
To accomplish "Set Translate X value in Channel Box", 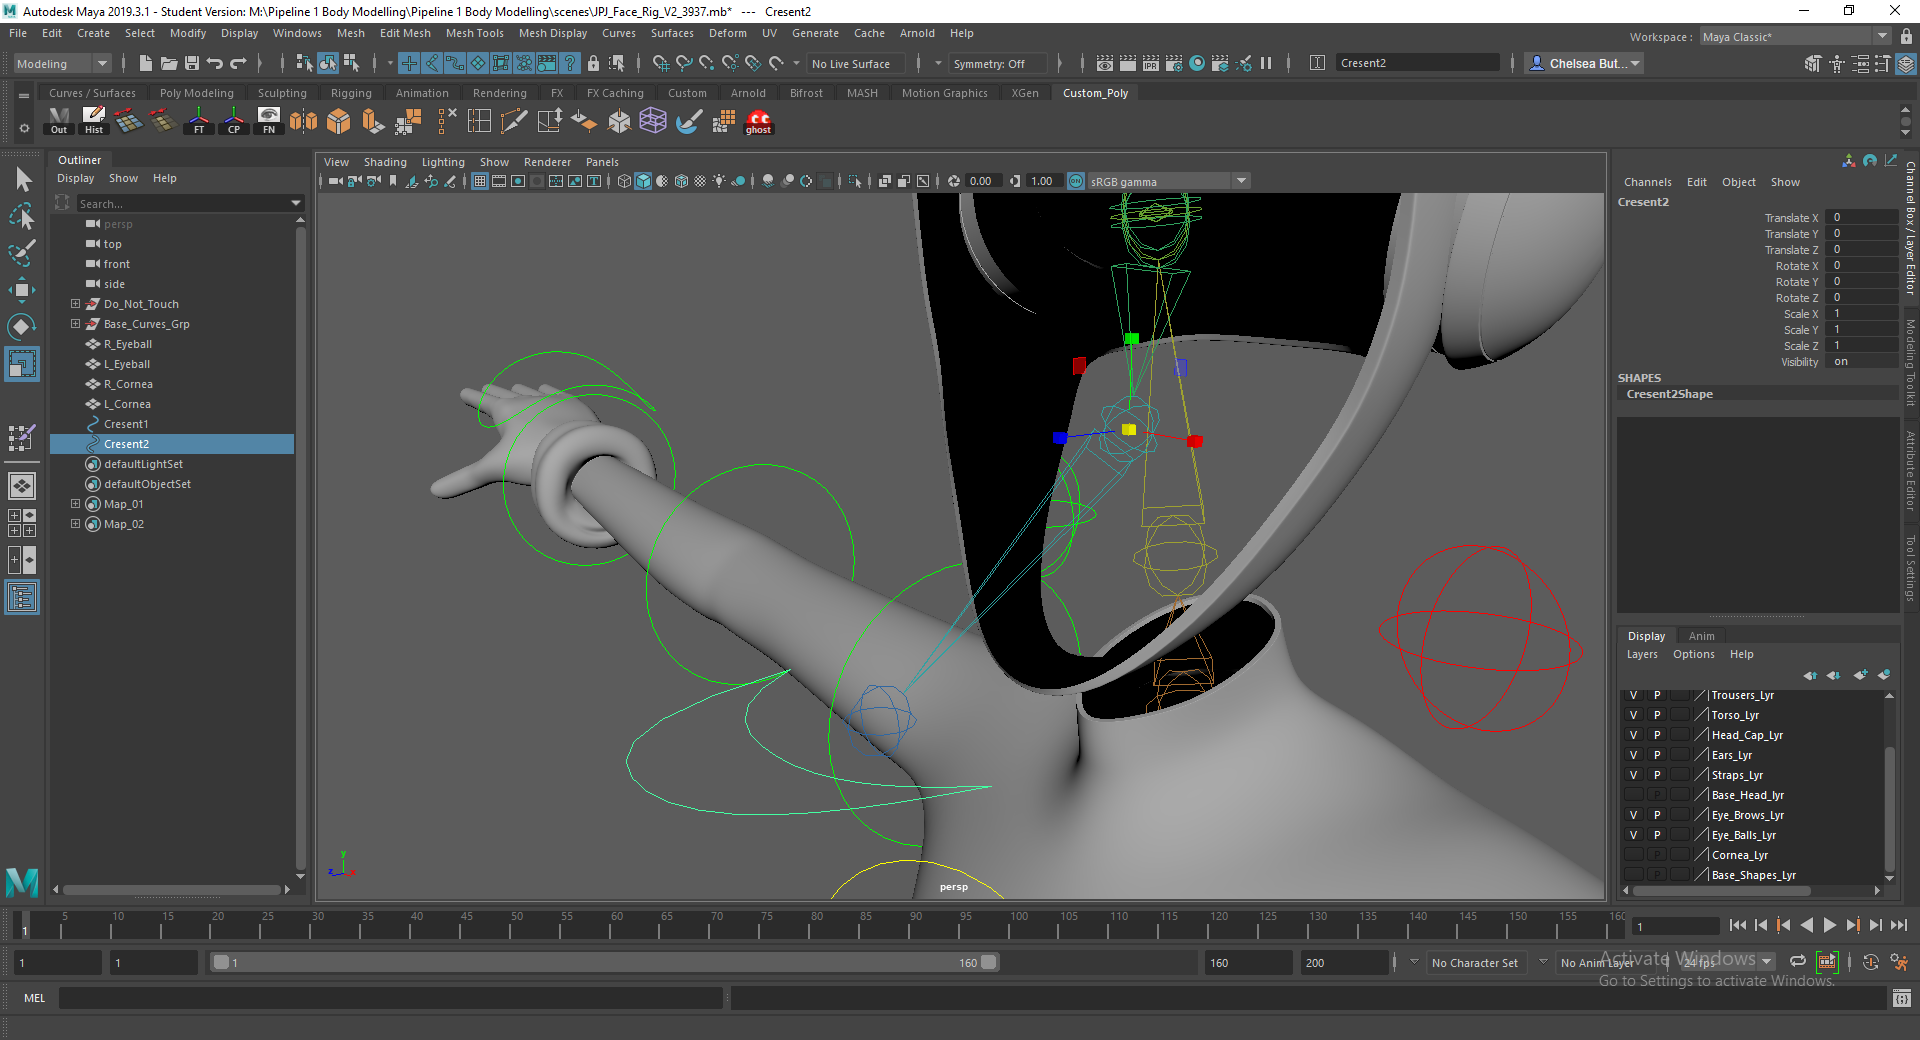I will click(x=1860, y=217).
